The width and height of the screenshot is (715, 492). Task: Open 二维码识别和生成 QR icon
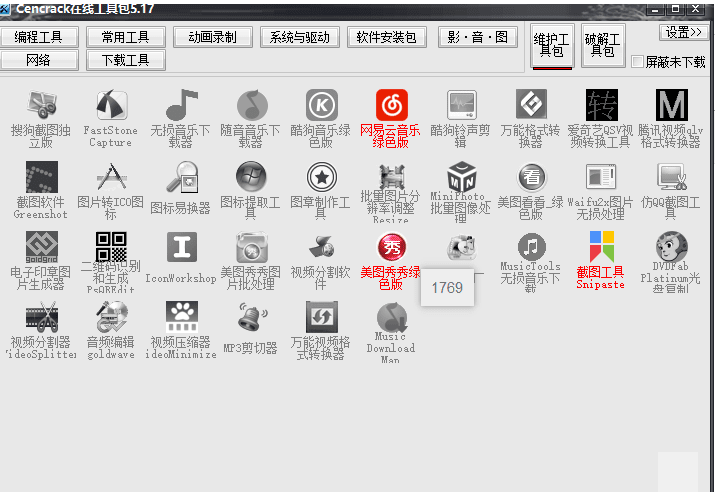pos(111,247)
